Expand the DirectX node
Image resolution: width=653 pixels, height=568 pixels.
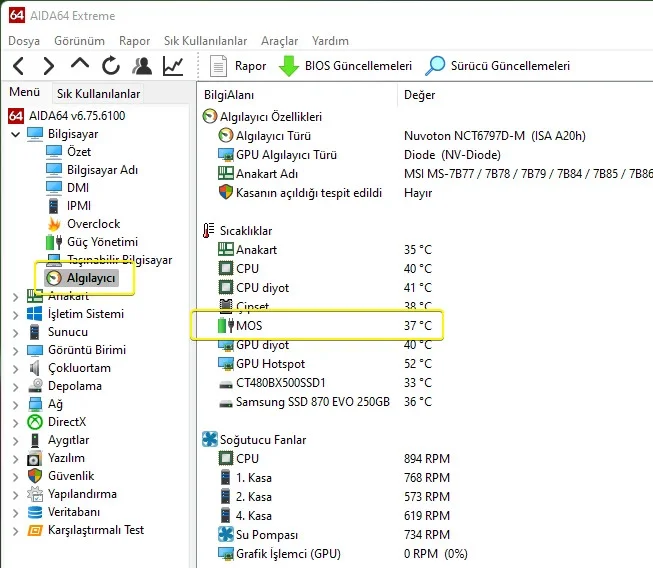point(15,423)
